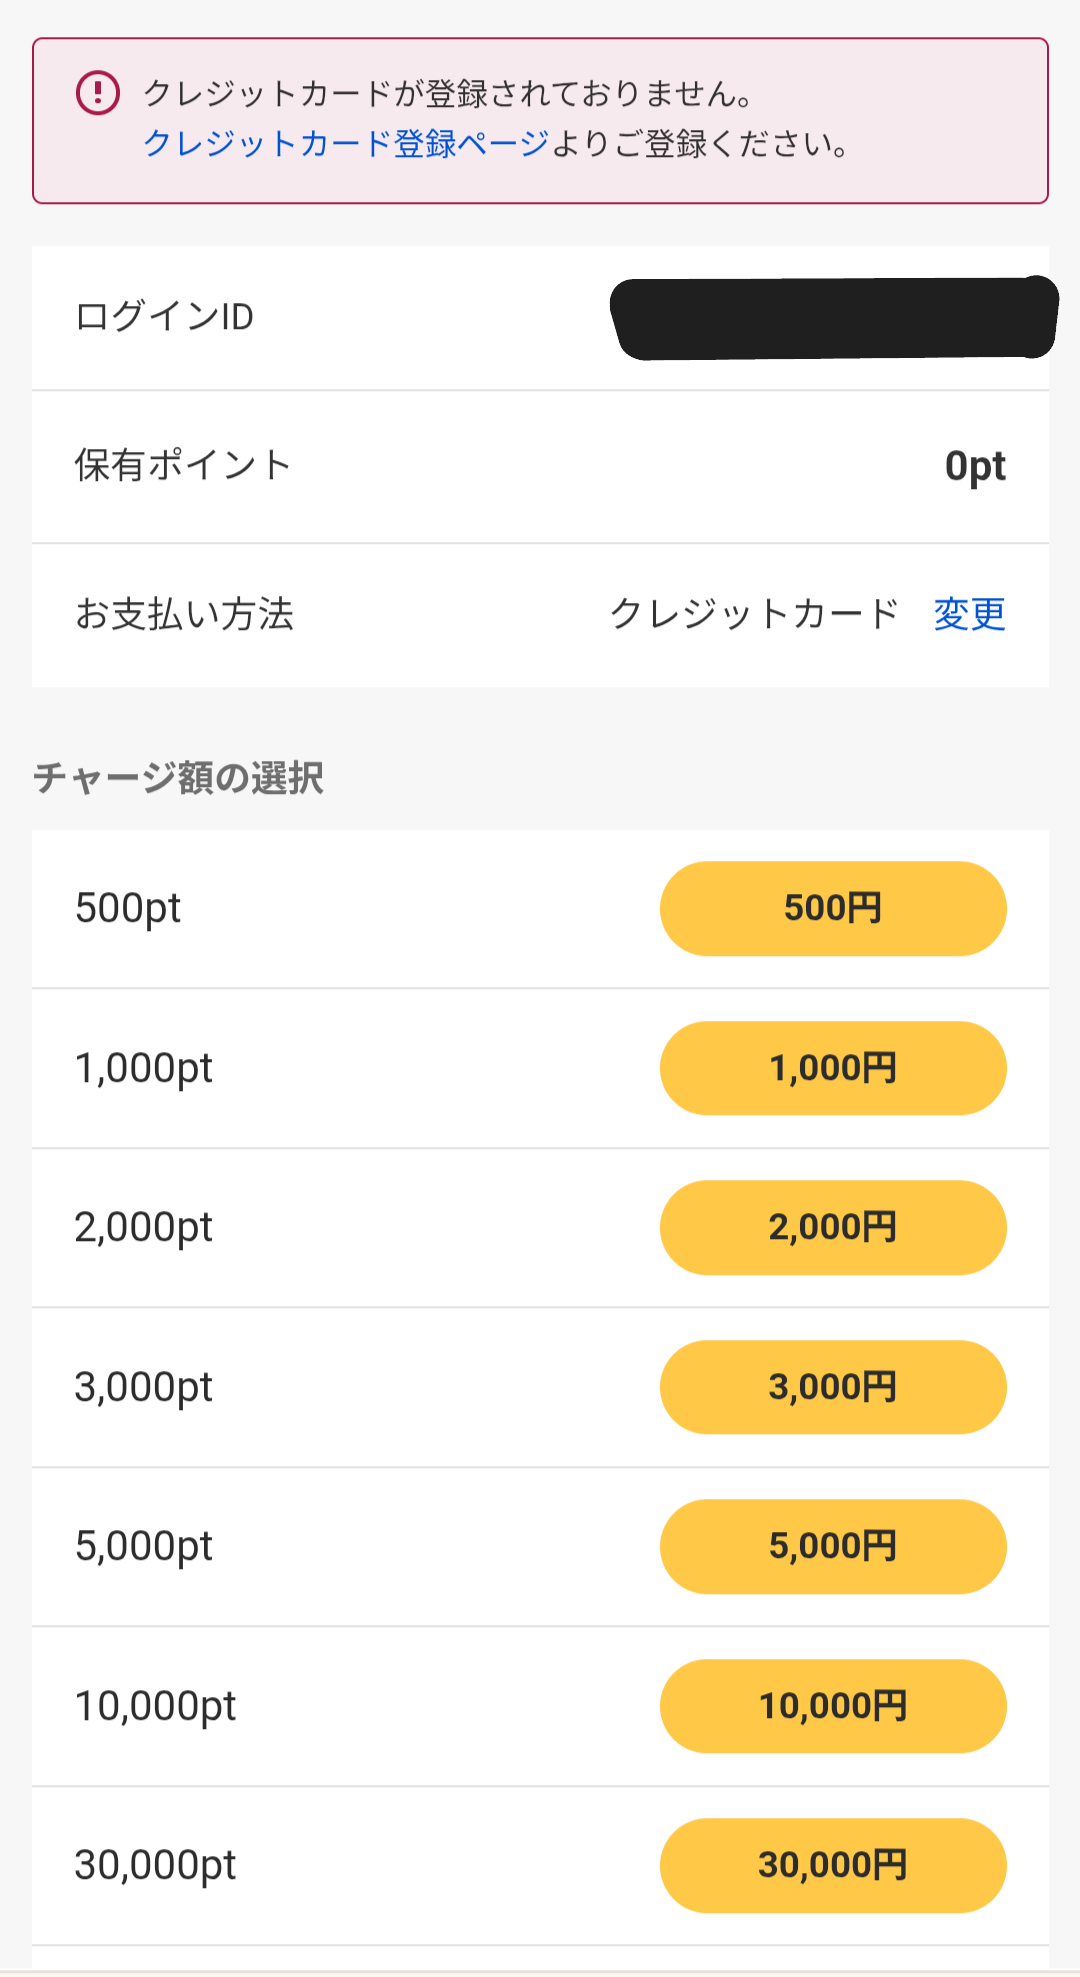Click the チャージ額の選択 heading
1080x1977 pixels.
tap(179, 778)
